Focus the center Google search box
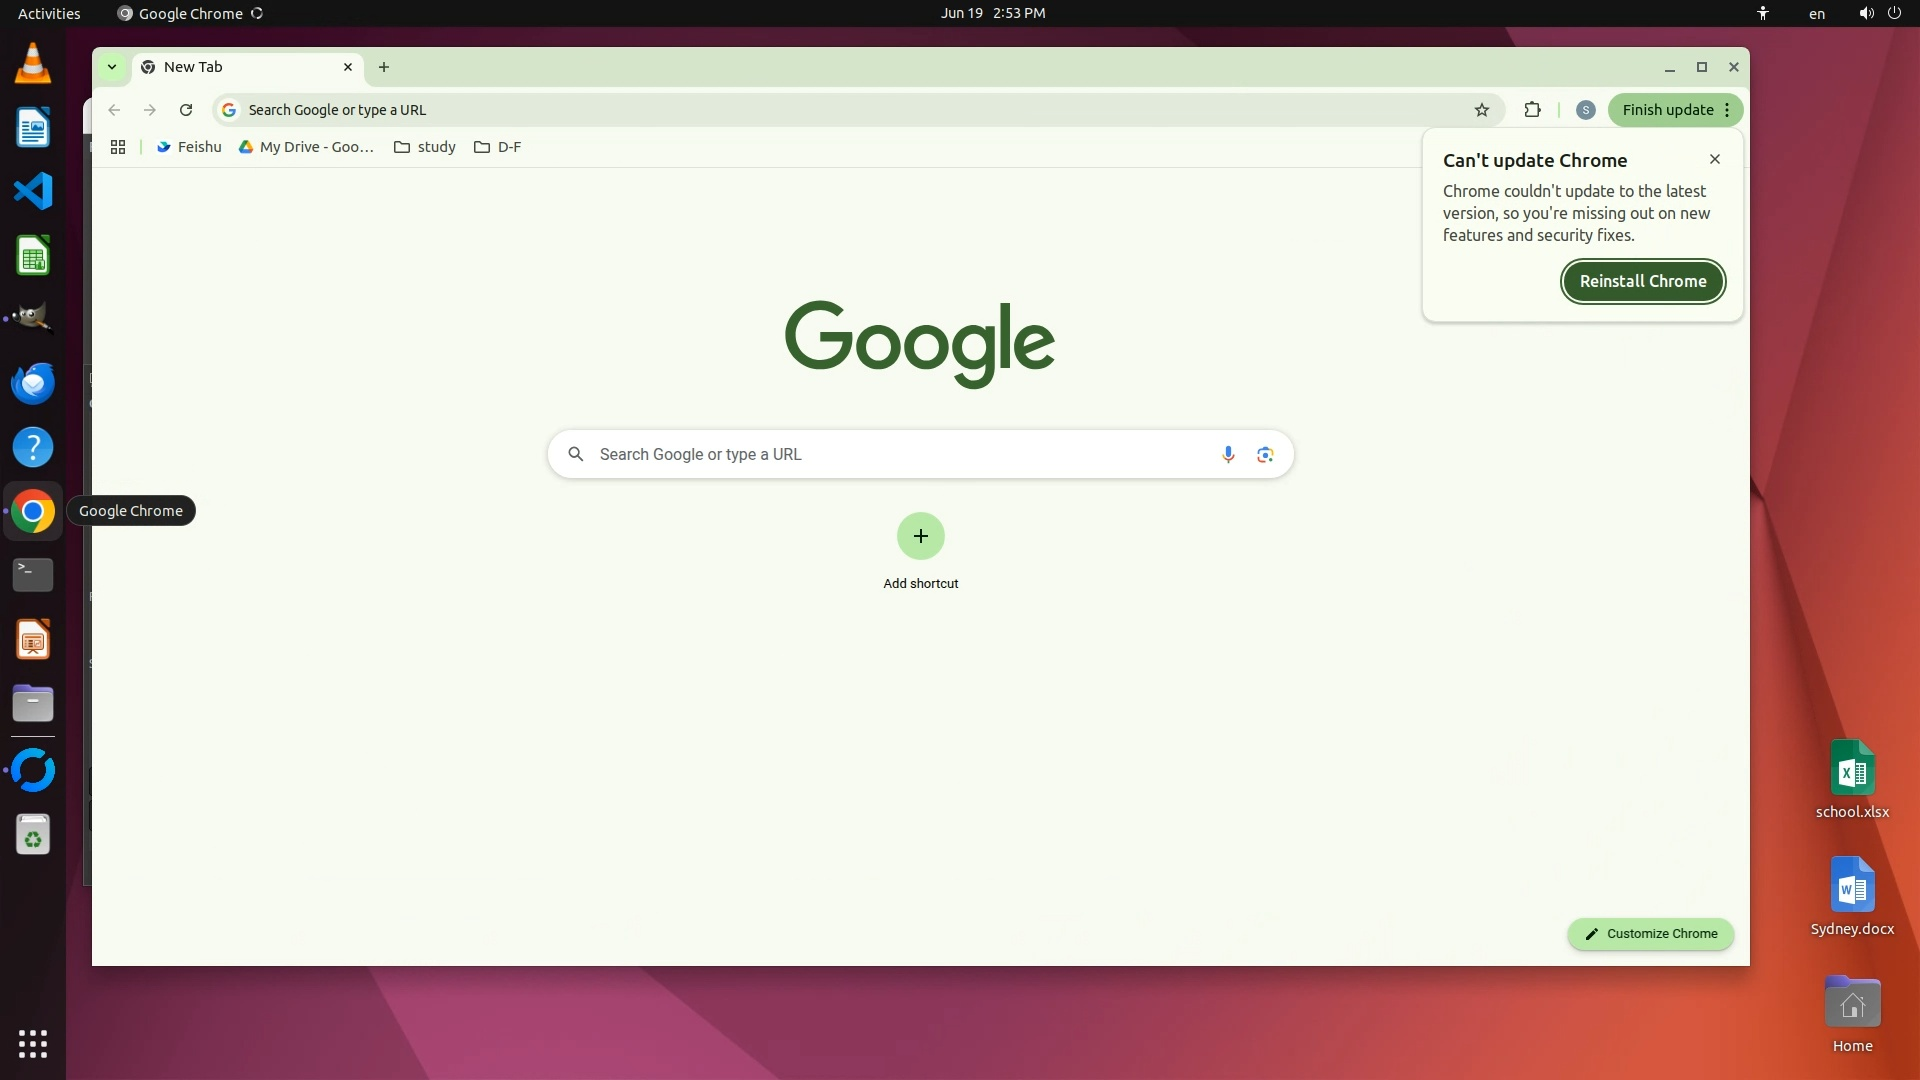Image resolution: width=1920 pixels, height=1080 pixels. 900,455
